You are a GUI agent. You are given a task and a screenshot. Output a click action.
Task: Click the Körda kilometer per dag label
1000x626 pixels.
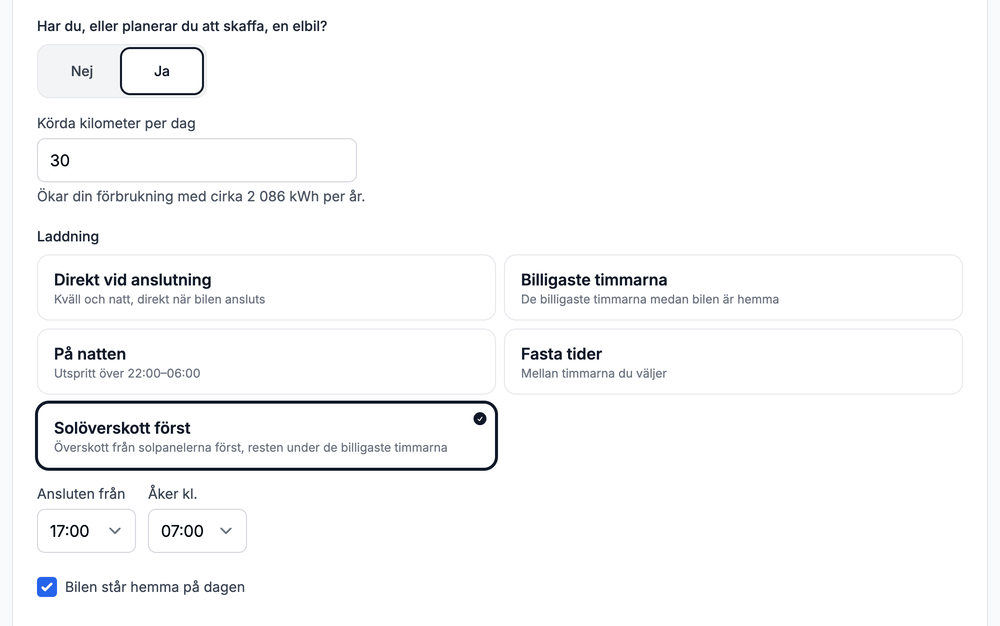pos(116,123)
